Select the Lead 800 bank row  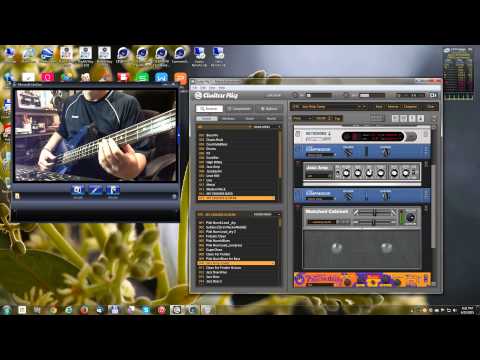tap(236, 176)
